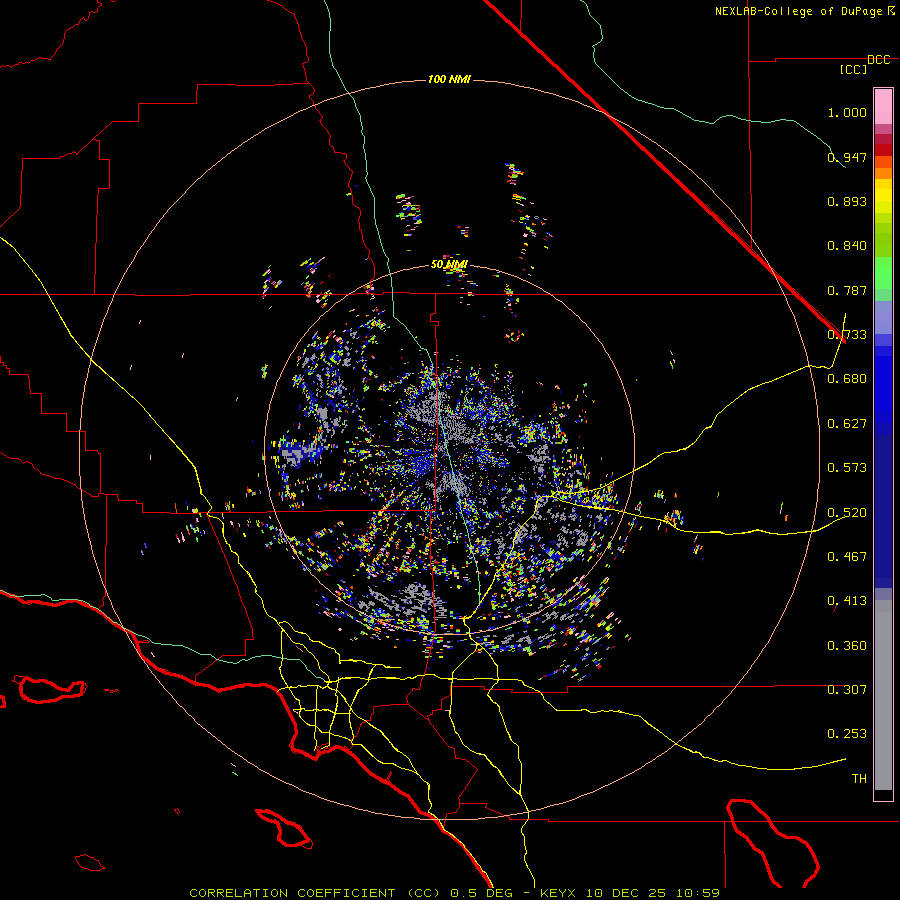This screenshot has height=900, width=900.
Task: Click the small logo icon after DuPage
Action: coord(891,11)
